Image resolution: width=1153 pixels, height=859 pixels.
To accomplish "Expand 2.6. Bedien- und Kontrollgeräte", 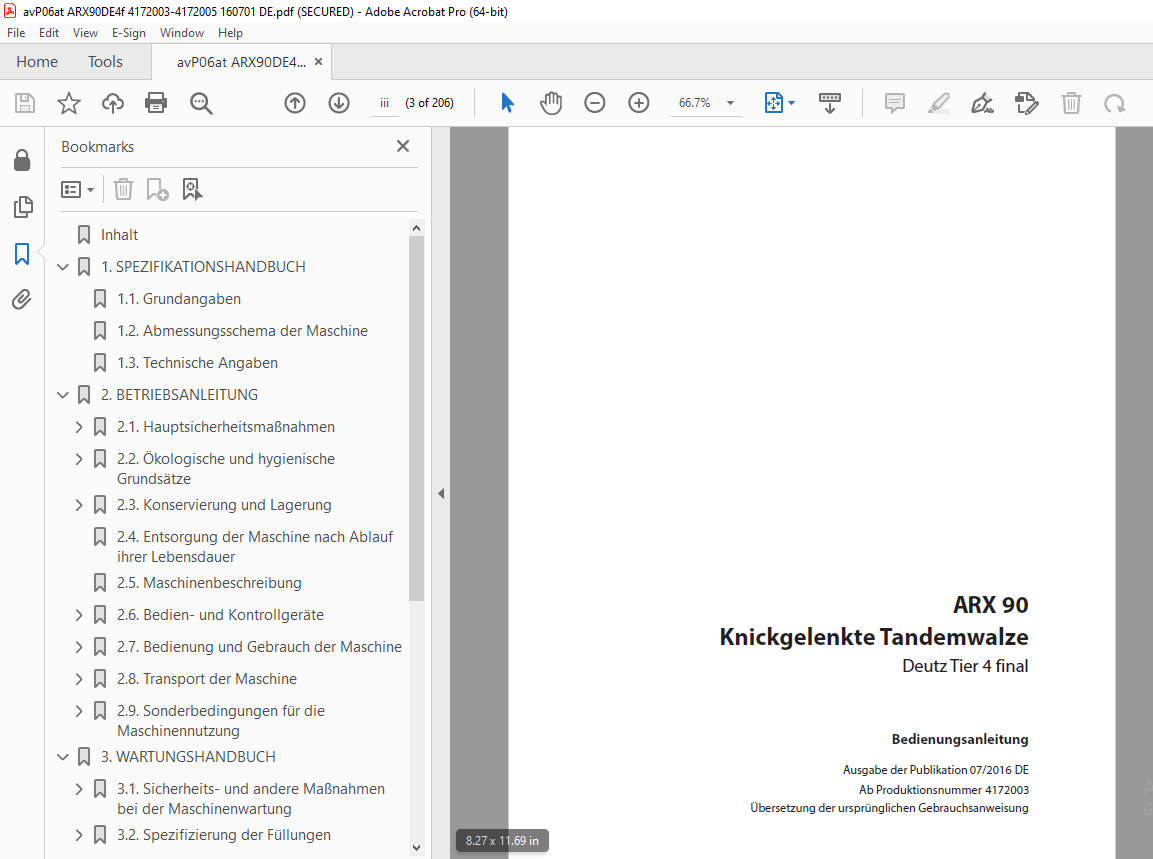I will click(79, 615).
